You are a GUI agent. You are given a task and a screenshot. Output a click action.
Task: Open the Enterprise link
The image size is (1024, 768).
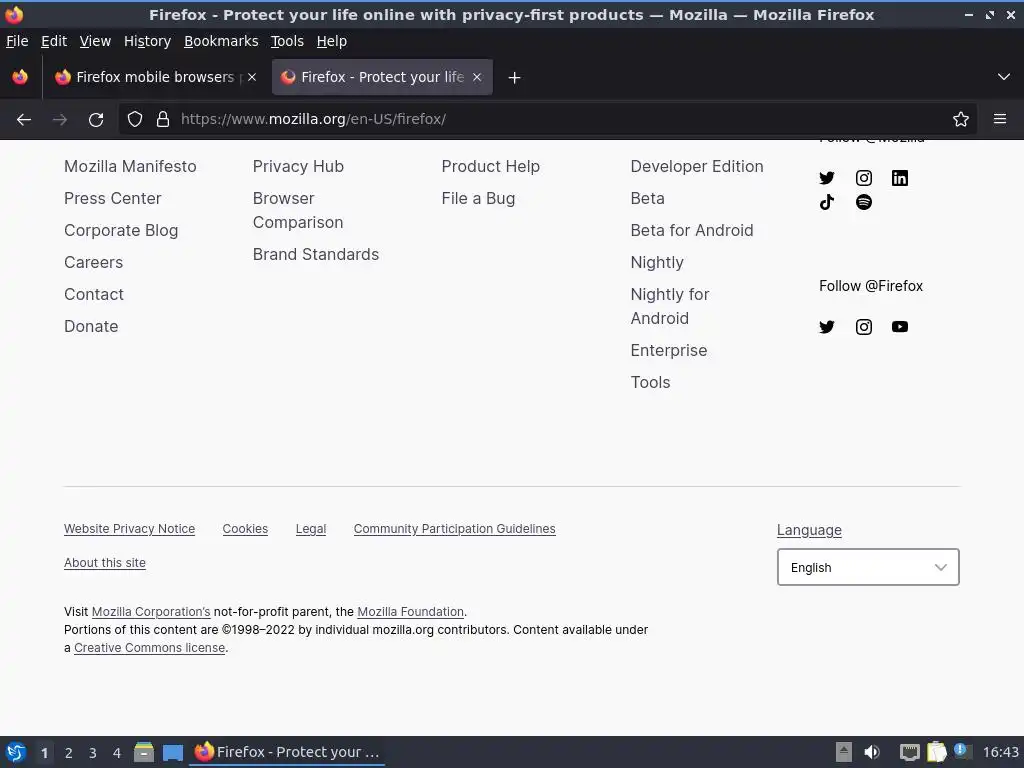click(x=669, y=351)
